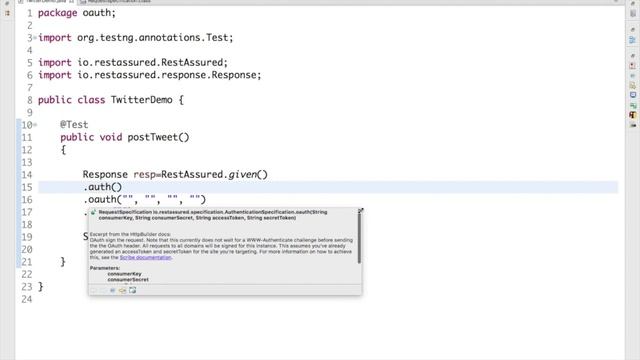Image resolution: width=640 pixels, height=360 pixels.
Task: Open the Scribe documentation link in the Javadoc popup
Action: (x=145, y=258)
